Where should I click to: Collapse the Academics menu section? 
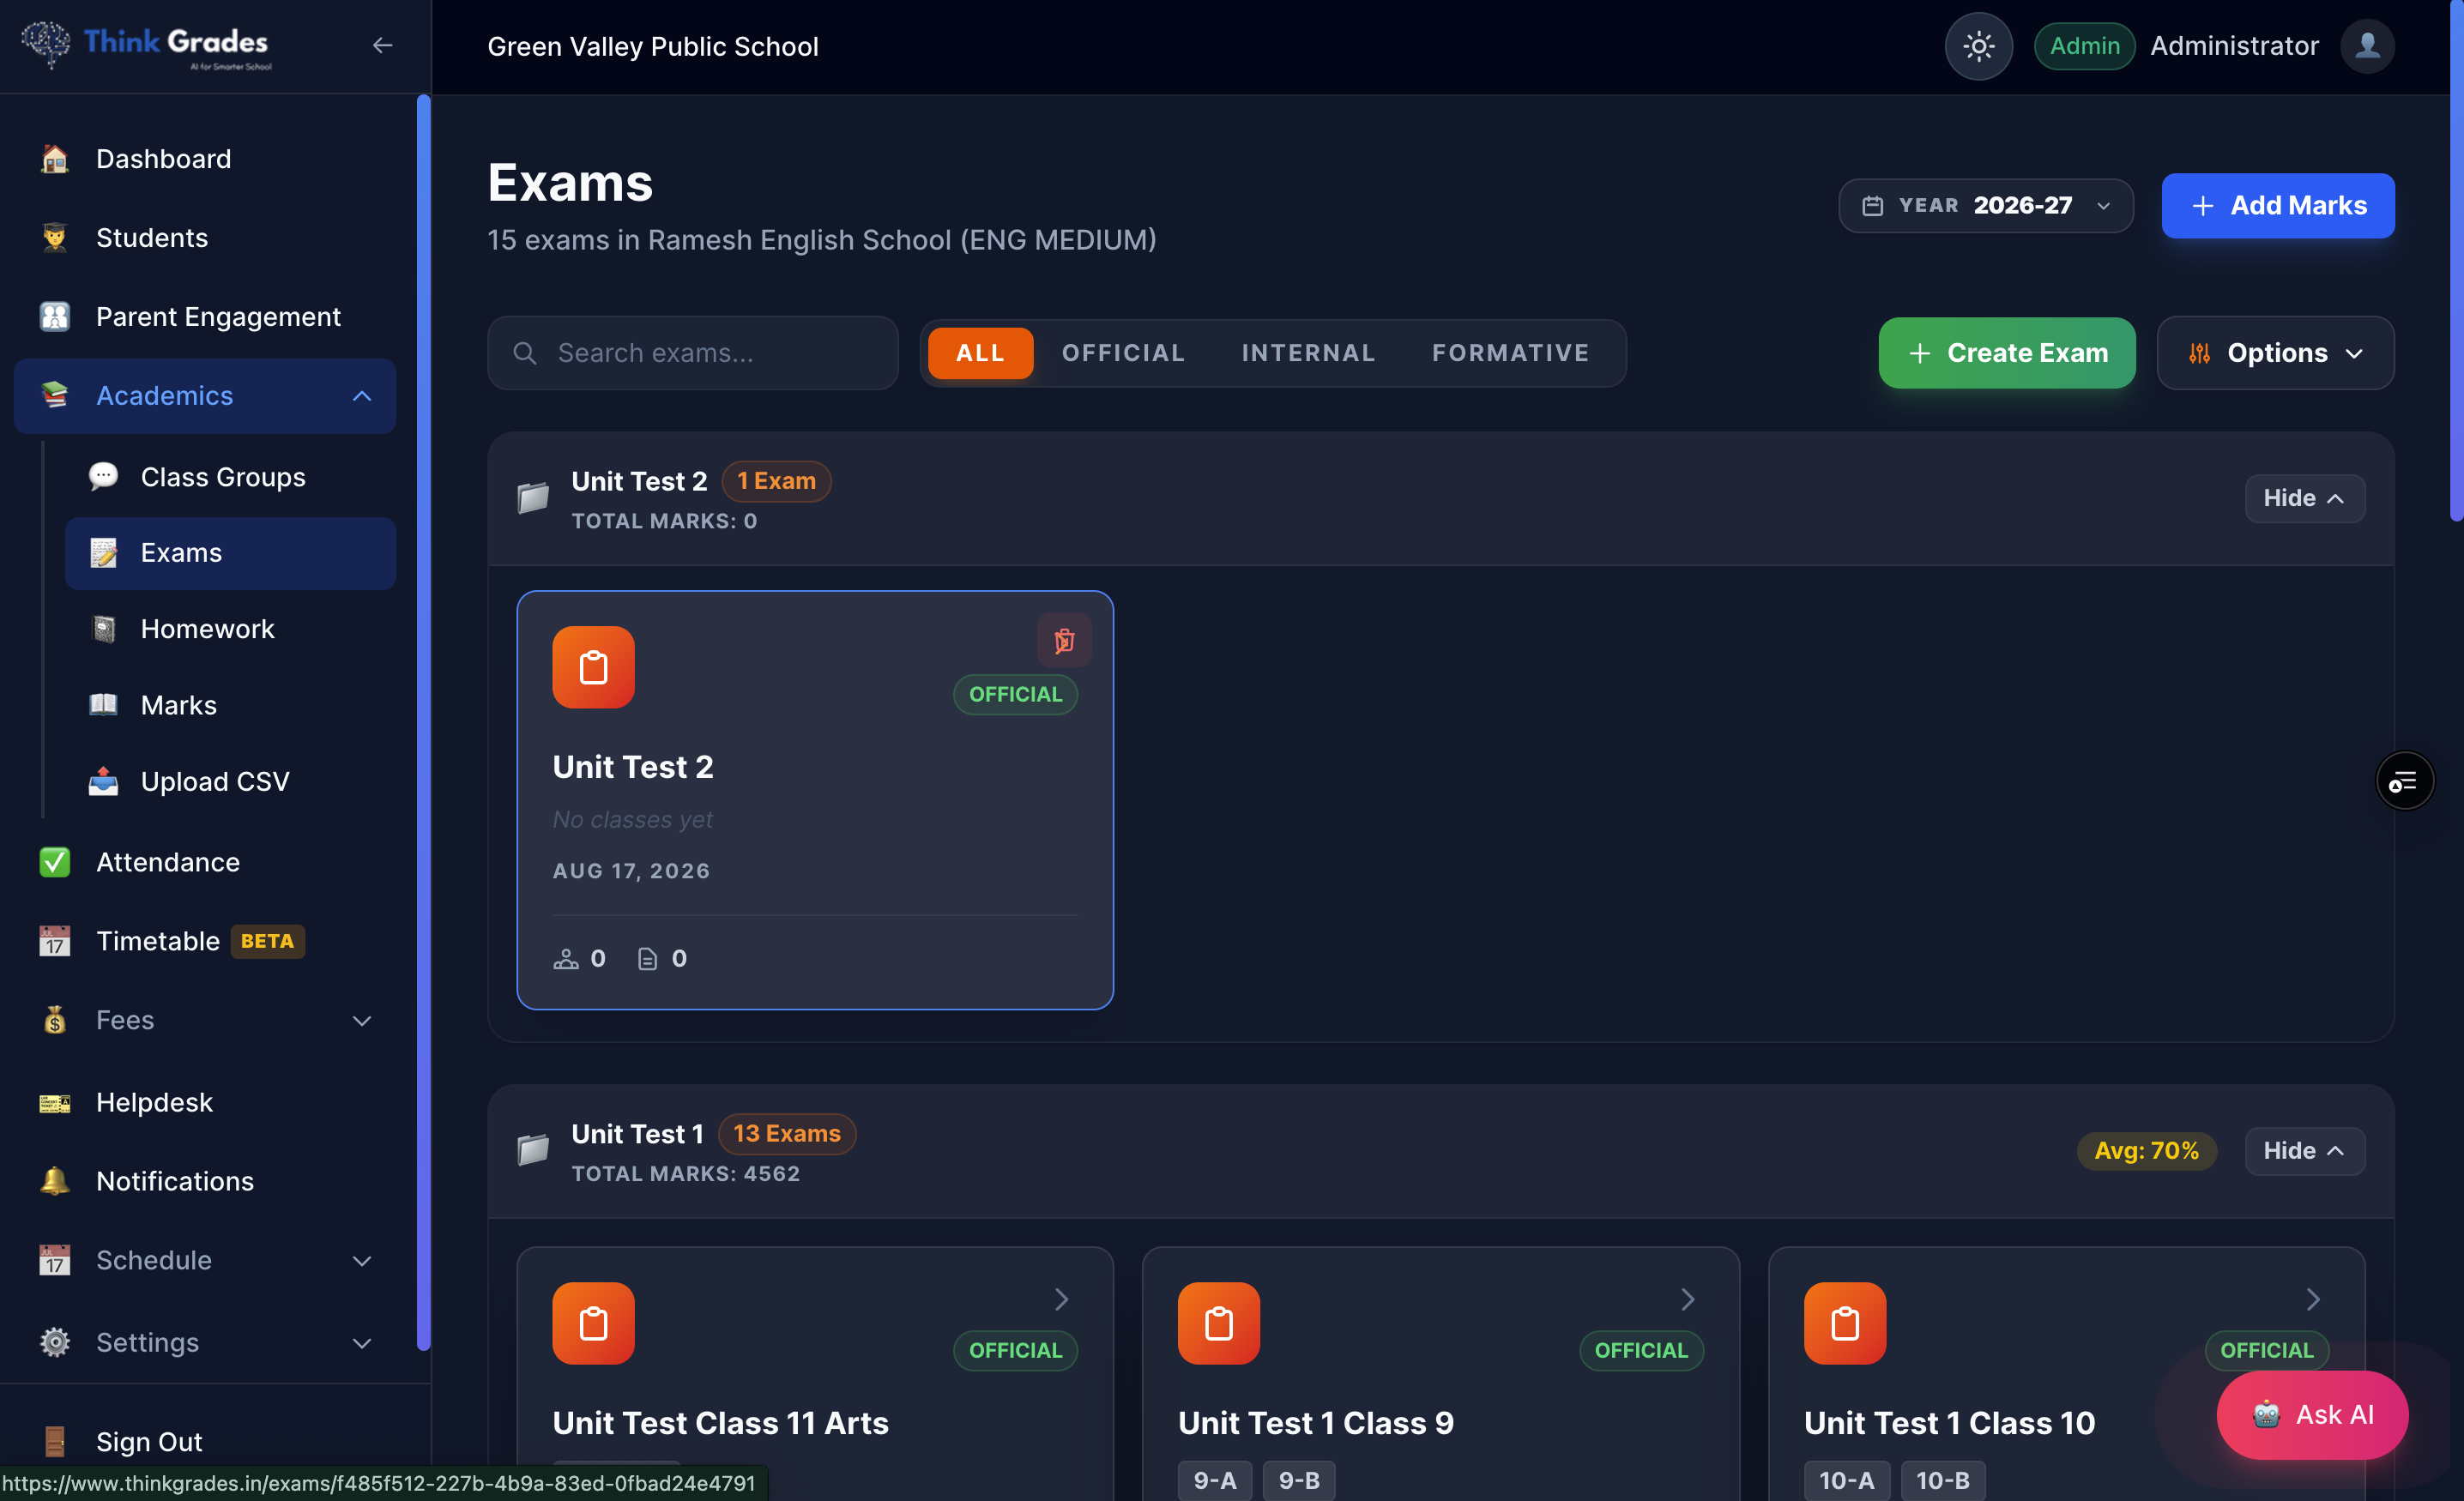[x=362, y=396]
